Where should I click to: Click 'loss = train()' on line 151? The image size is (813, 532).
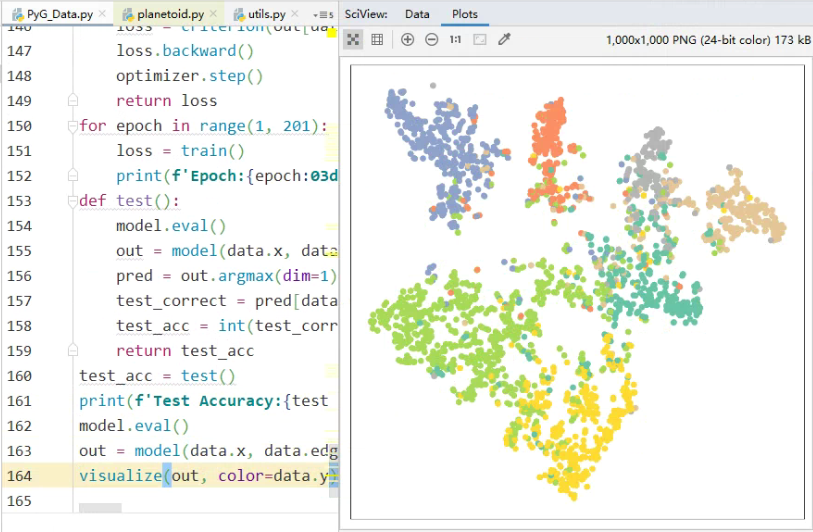click(x=180, y=150)
